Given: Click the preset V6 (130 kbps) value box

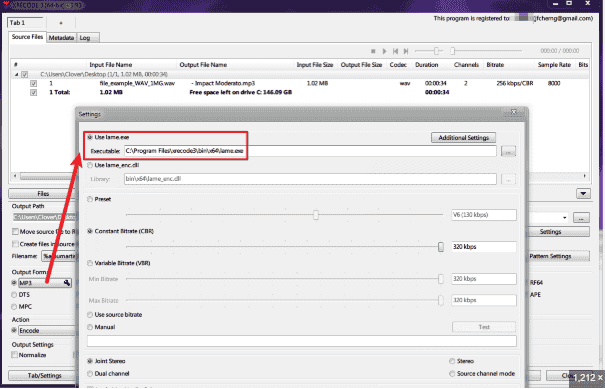Looking at the screenshot, I should 484,215.
